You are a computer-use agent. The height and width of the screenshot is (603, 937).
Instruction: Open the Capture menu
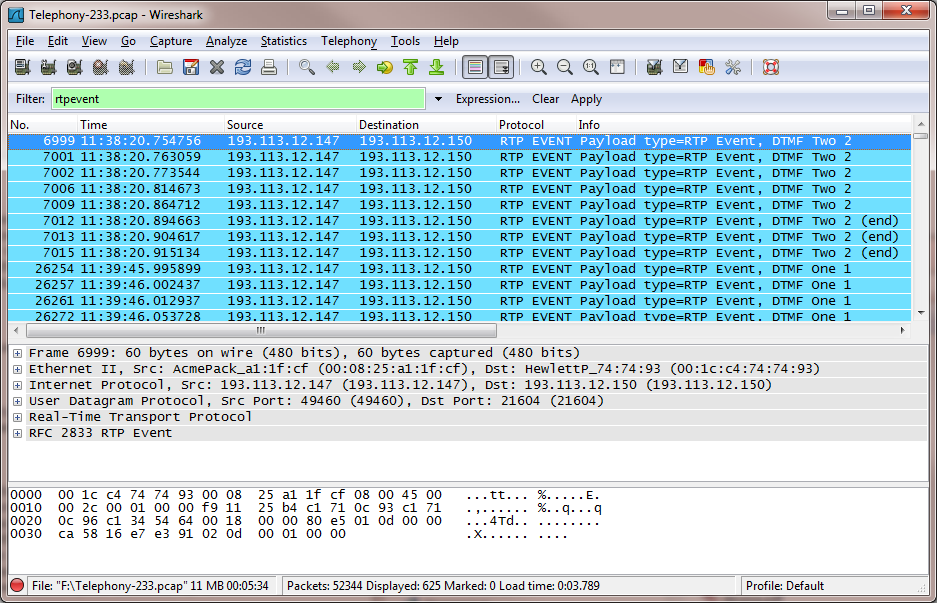(x=171, y=41)
